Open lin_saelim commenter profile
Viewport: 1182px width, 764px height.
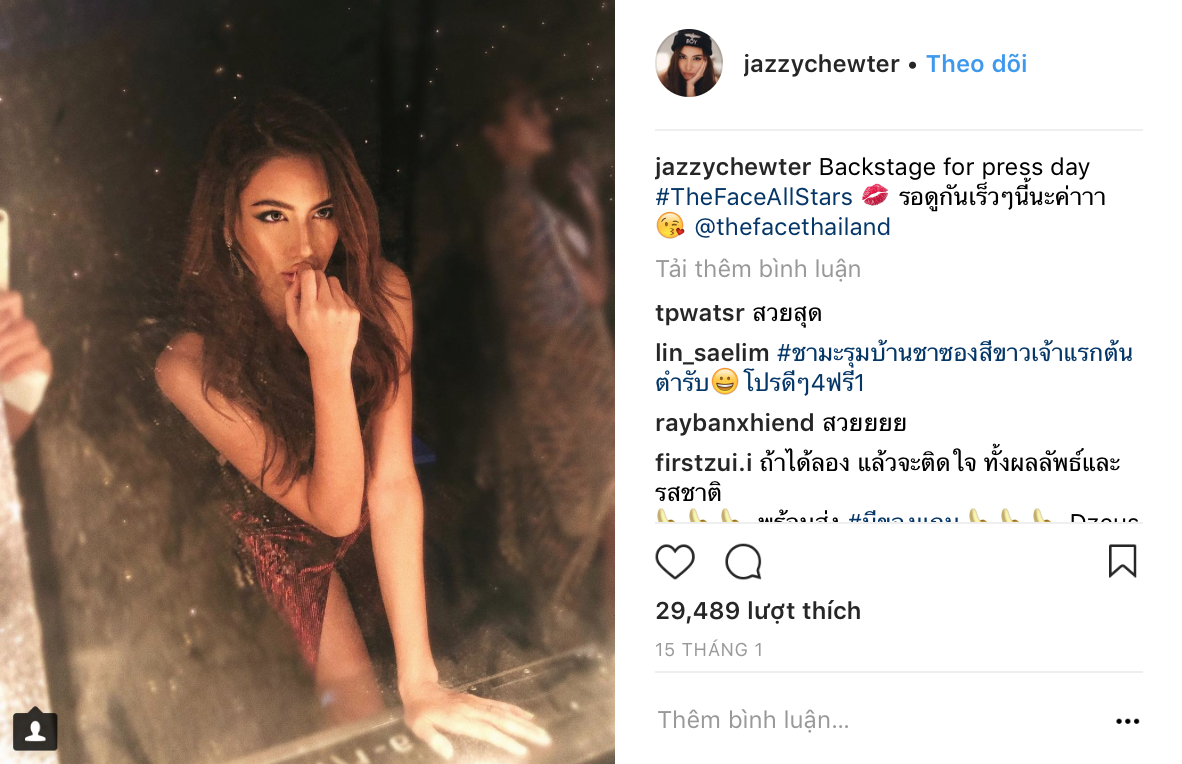[x=712, y=353]
